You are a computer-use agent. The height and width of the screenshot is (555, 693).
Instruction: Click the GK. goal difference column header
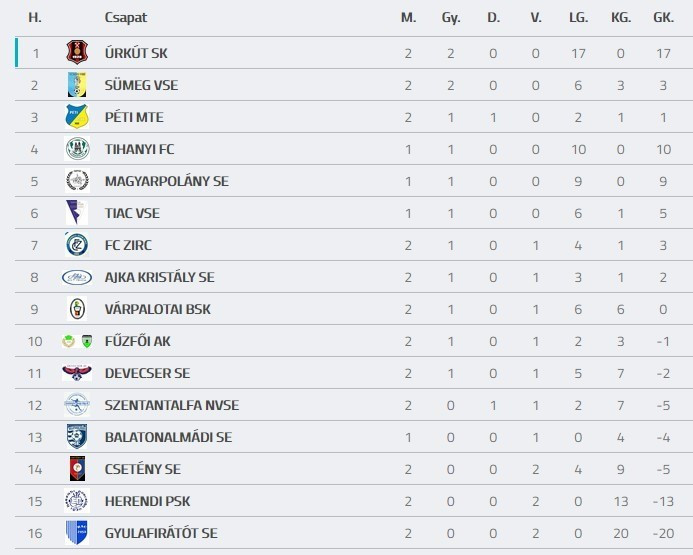pyautogui.click(x=663, y=18)
